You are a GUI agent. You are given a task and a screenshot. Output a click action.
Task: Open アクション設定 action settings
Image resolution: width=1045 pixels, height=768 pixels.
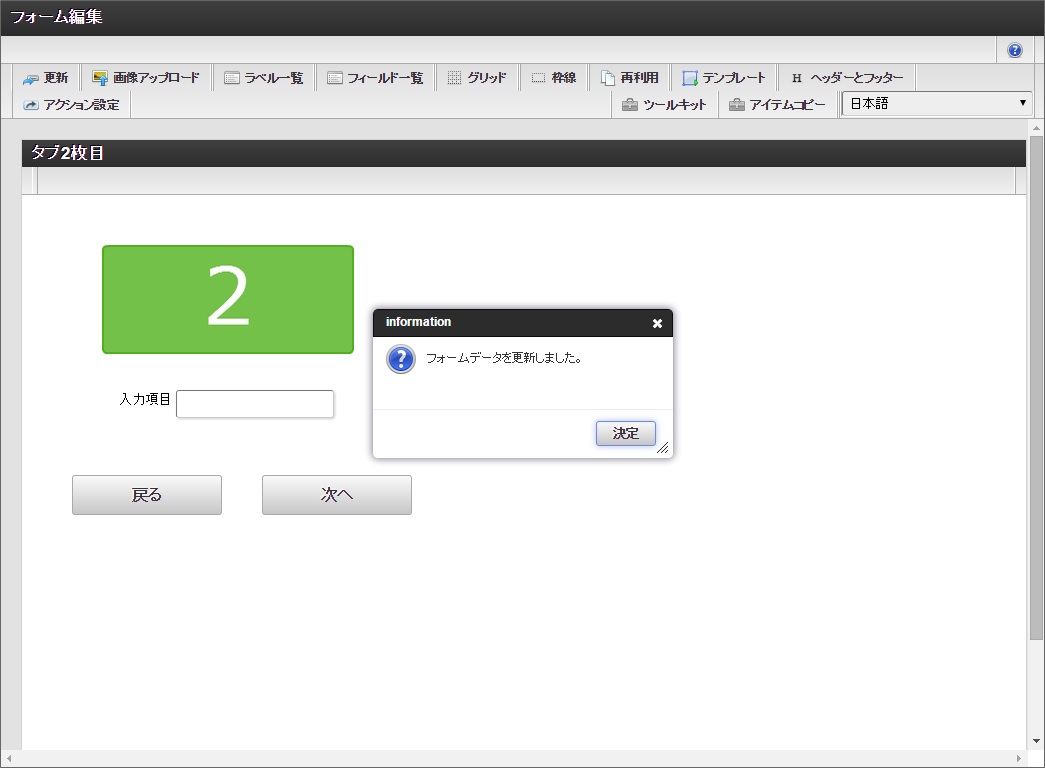[x=72, y=105]
